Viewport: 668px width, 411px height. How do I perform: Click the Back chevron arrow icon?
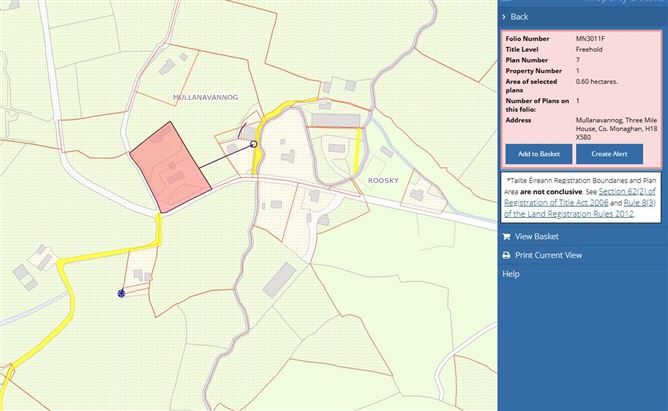click(505, 17)
